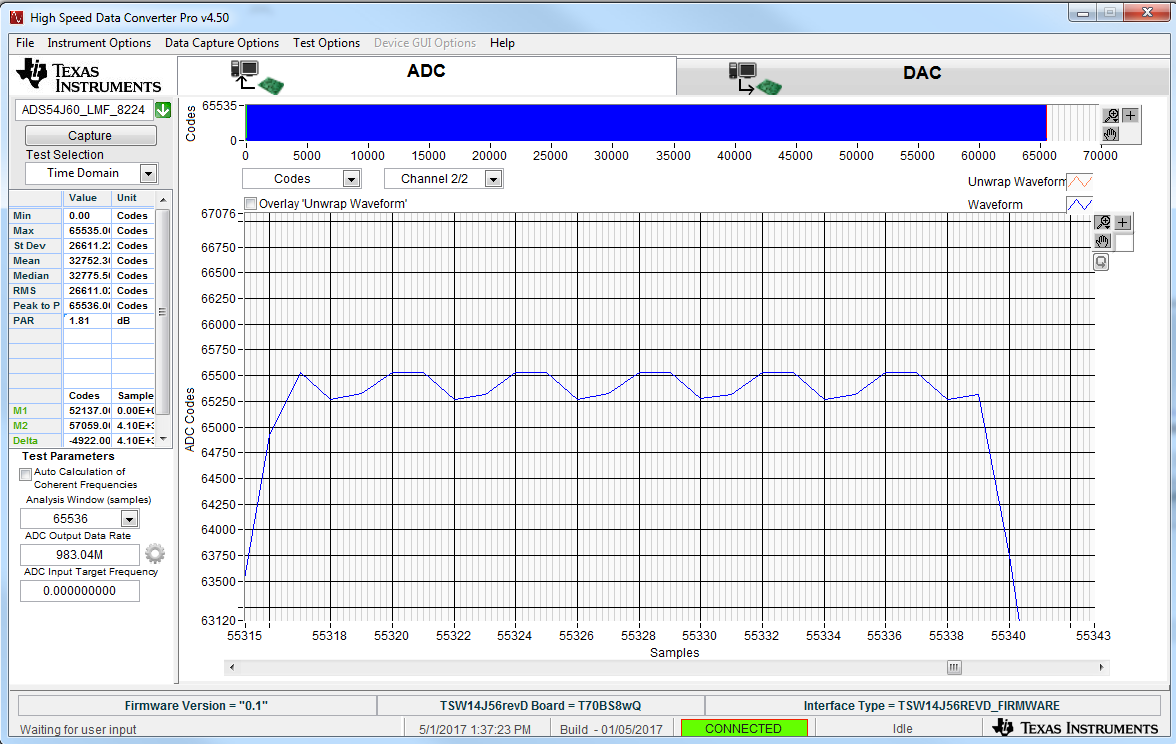The width and height of the screenshot is (1176, 744).
Task: Click the statistics table scroll-up arrow
Action: [x=163, y=200]
